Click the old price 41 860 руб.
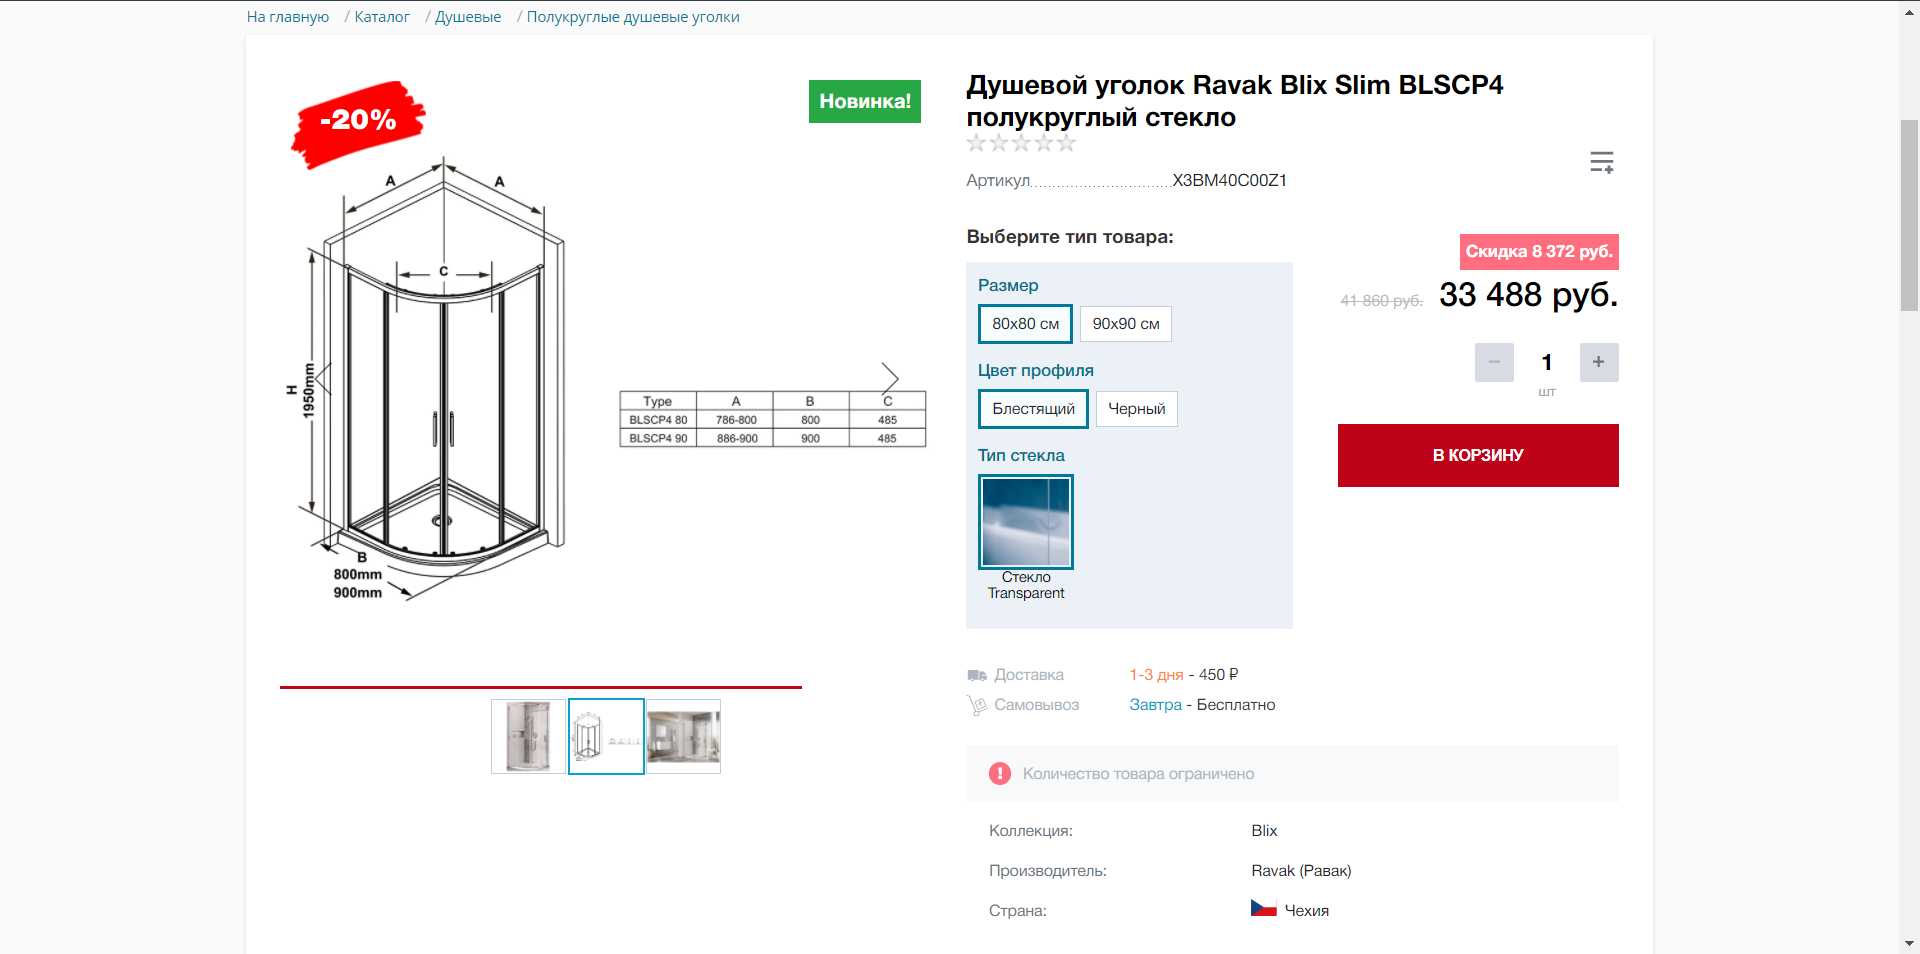The width and height of the screenshot is (1920, 954). pos(1382,301)
